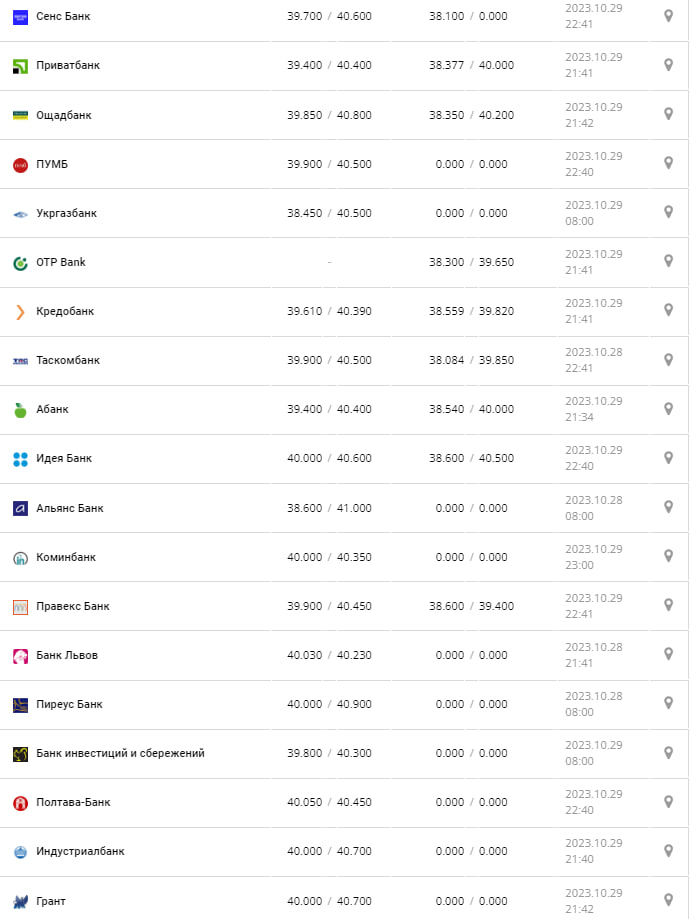Click Банк инвестиций и сбережений name
690x919 pixels.
coord(120,753)
